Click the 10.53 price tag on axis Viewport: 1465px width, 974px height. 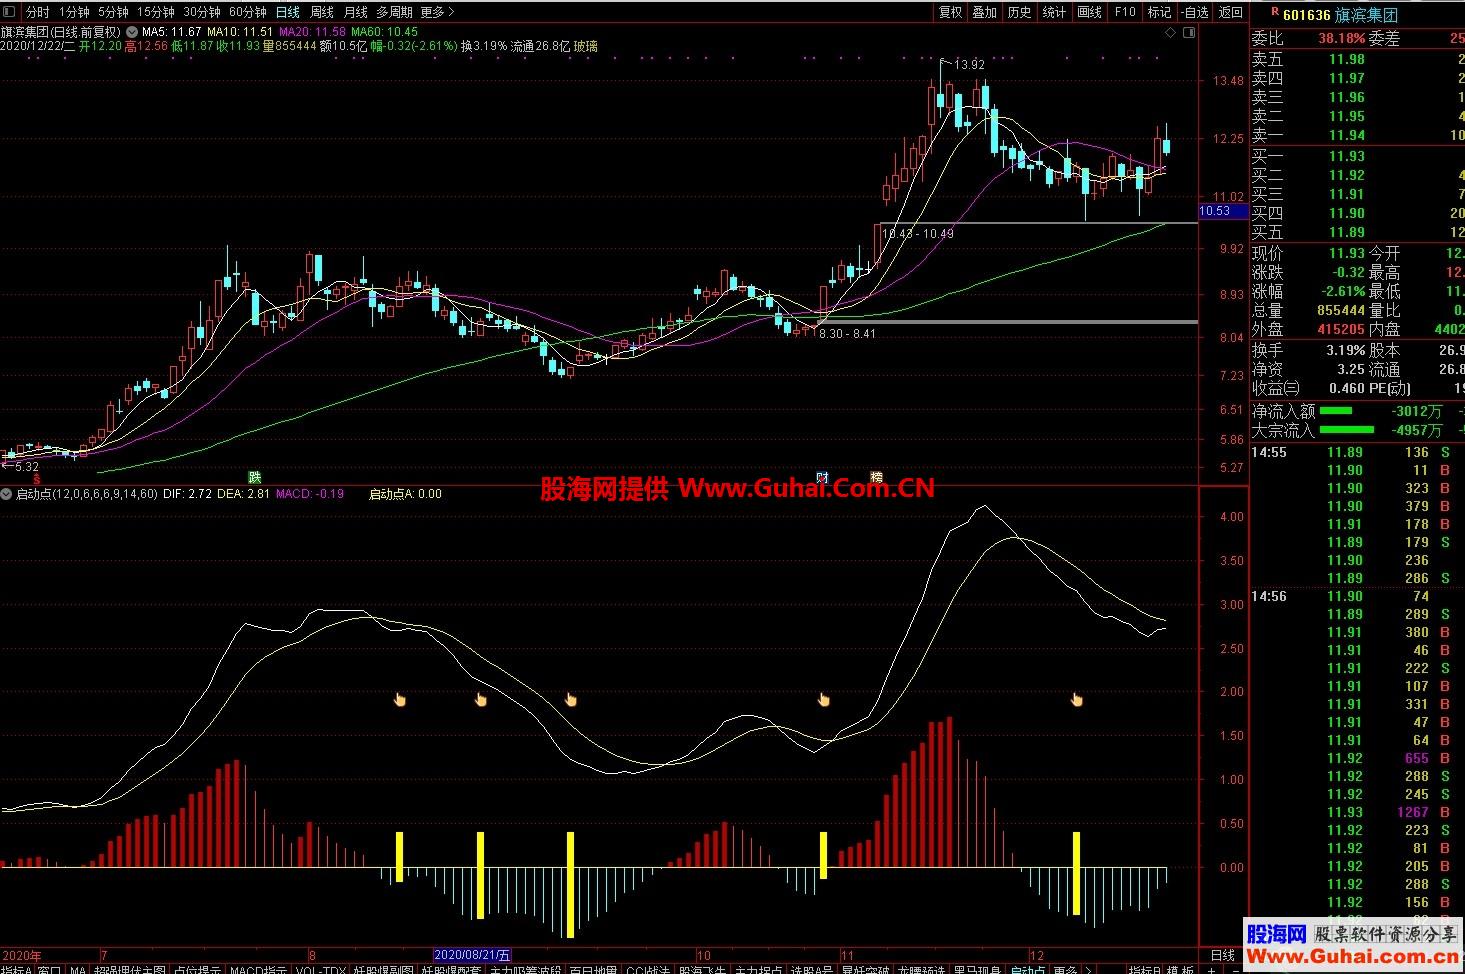coord(1223,211)
